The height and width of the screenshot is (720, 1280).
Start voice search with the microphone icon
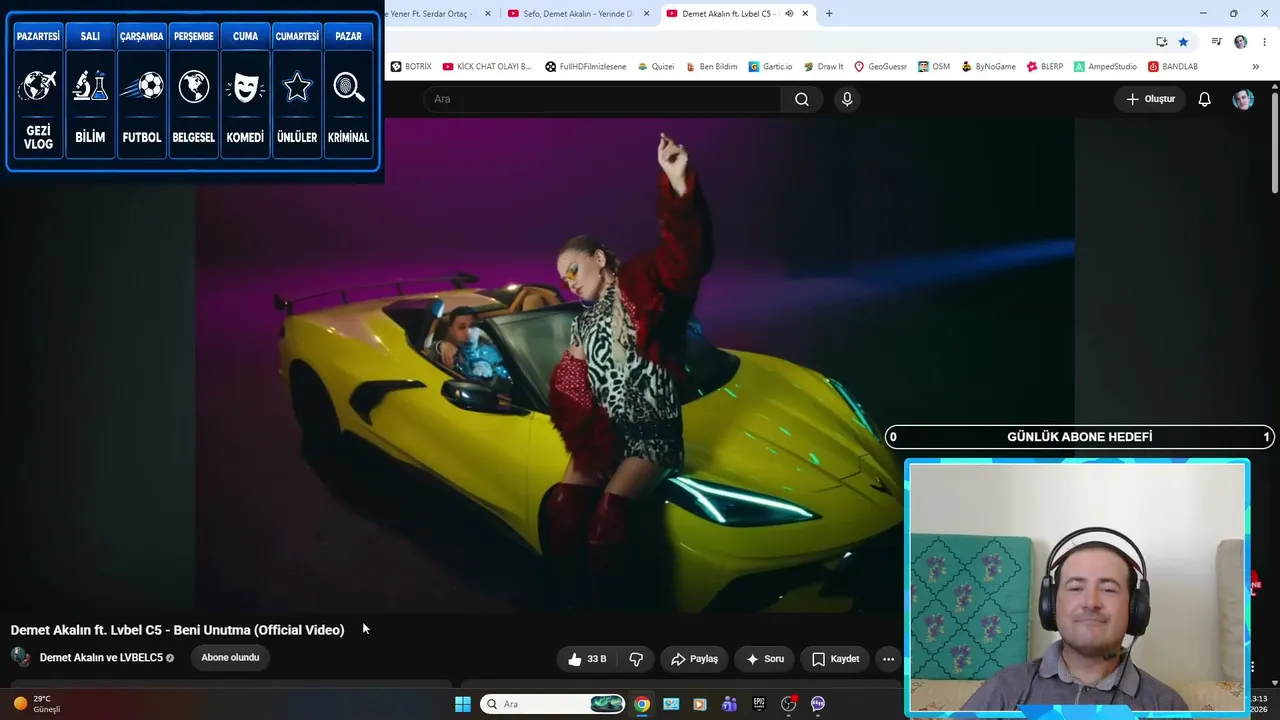pos(847,99)
